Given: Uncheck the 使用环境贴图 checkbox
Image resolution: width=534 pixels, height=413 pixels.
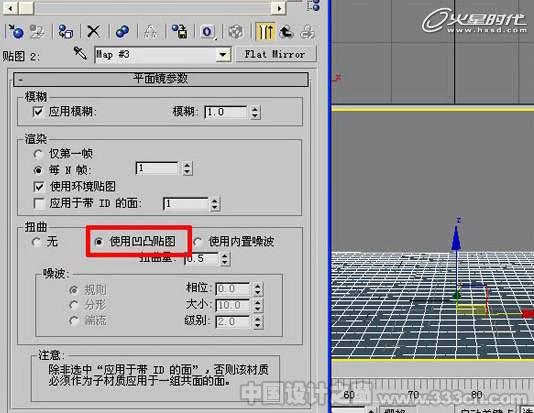Looking at the screenshot, I should [x=38, y=186].
